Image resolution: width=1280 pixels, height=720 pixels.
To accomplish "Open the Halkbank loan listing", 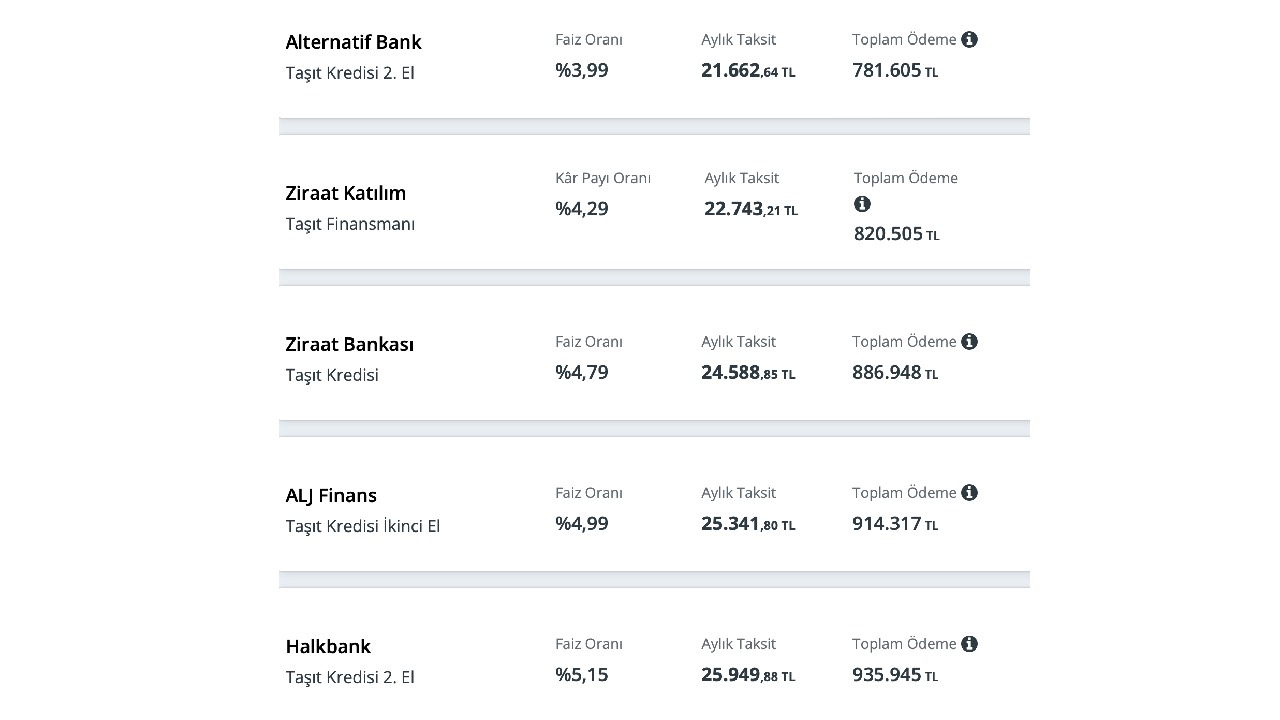I will [328, 646].
